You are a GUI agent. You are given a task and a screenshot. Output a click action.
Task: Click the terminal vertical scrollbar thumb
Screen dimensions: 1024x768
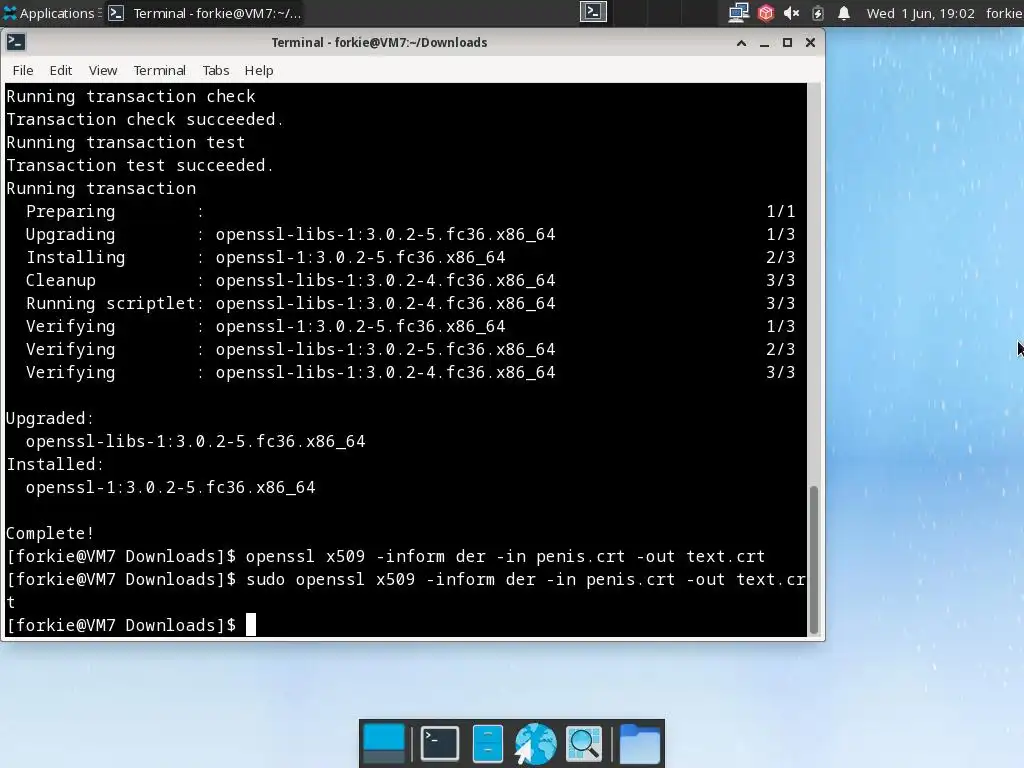[x=814, y=560]
